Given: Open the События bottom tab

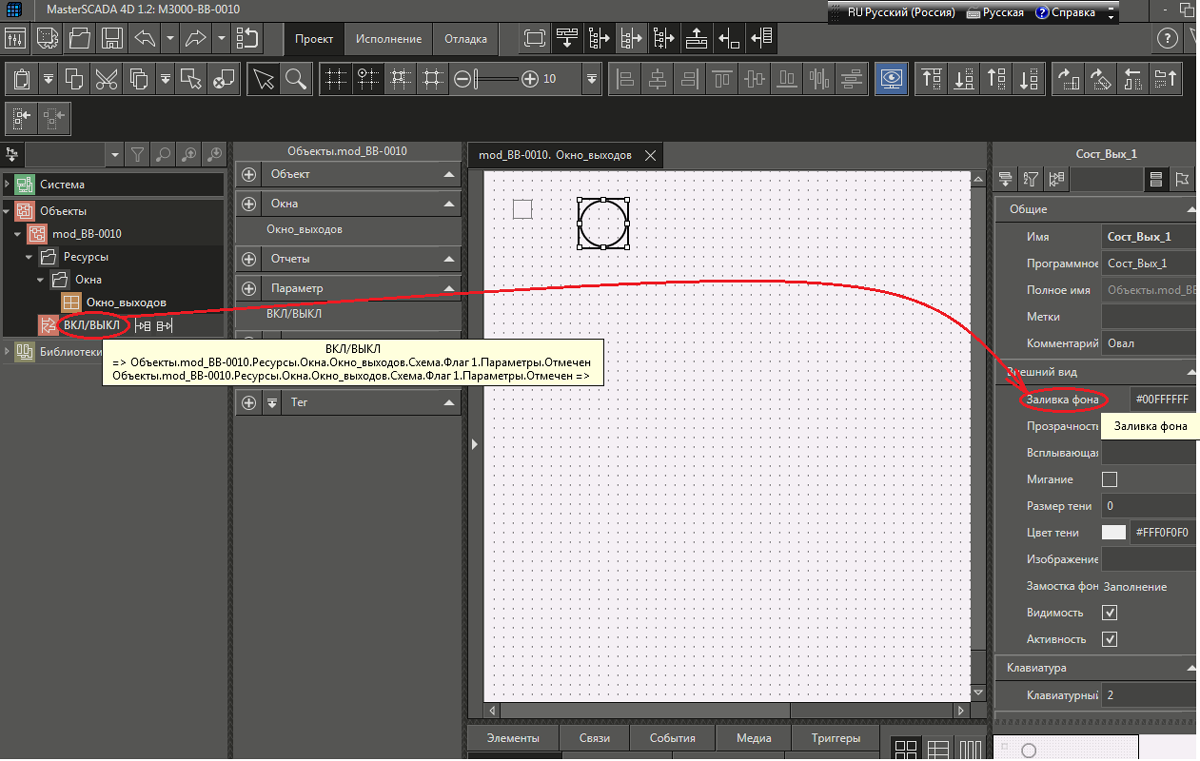Looking at the screenshot, I should pos(672,738).
